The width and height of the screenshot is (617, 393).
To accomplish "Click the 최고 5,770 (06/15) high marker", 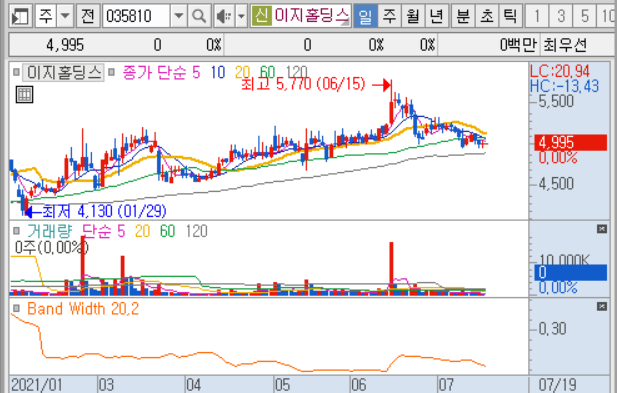I will 303,84.
